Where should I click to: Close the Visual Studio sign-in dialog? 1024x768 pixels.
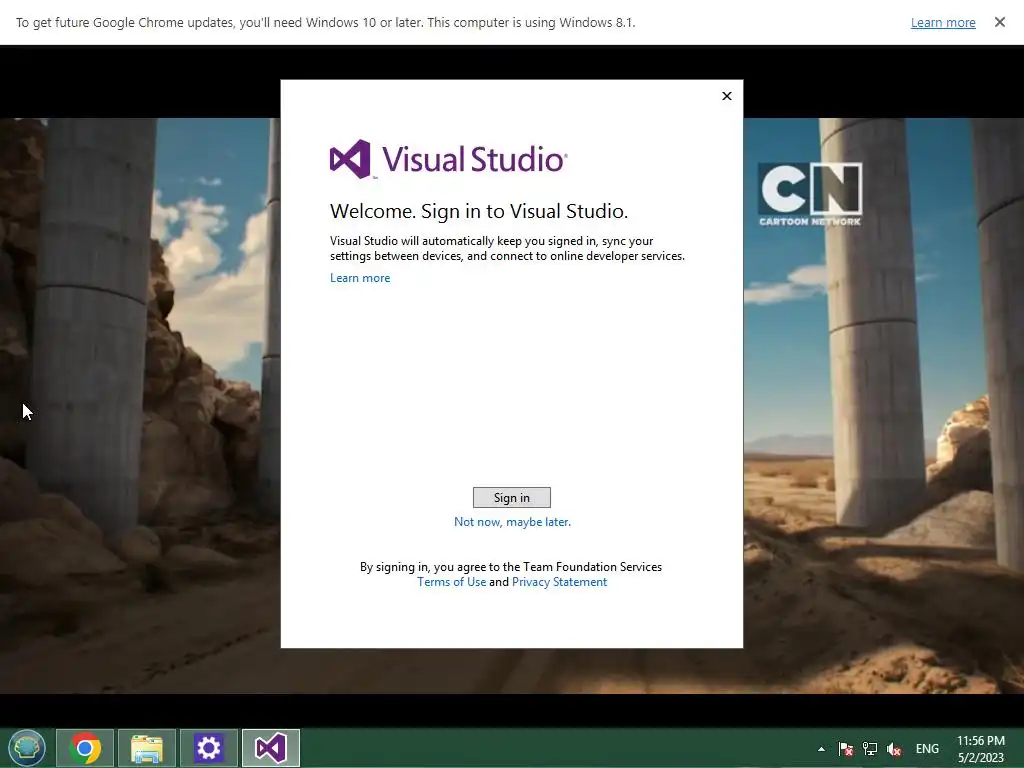[727, 96]
